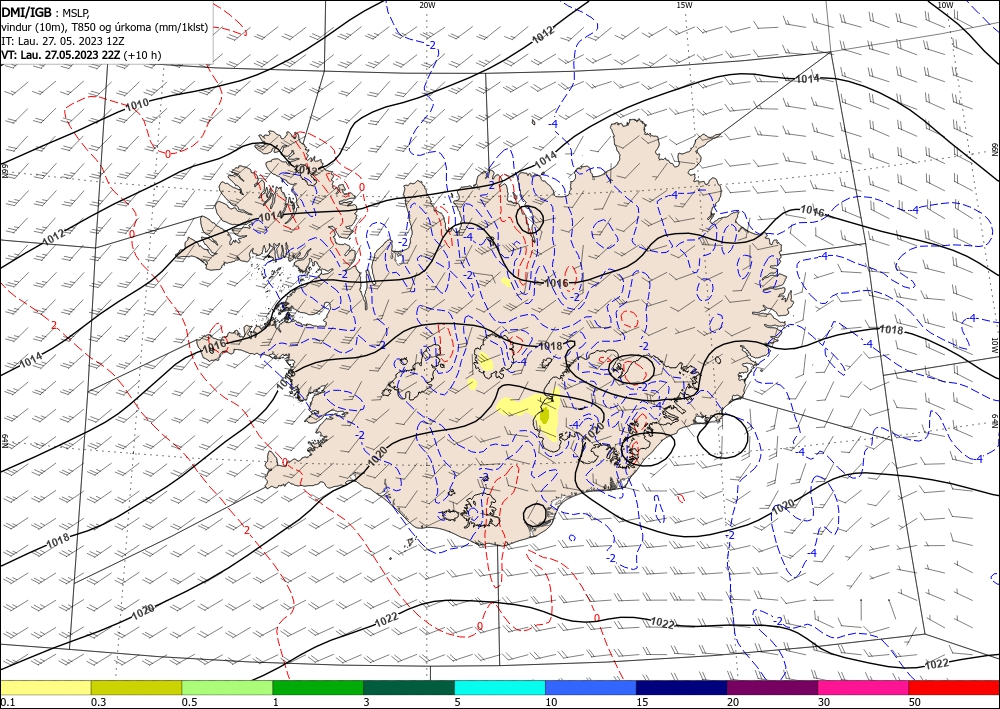The height and width of the screenshot is (709, 1000).
Task: Click the purple 20–30 legend swatch
Action: (x=772, y=687)
